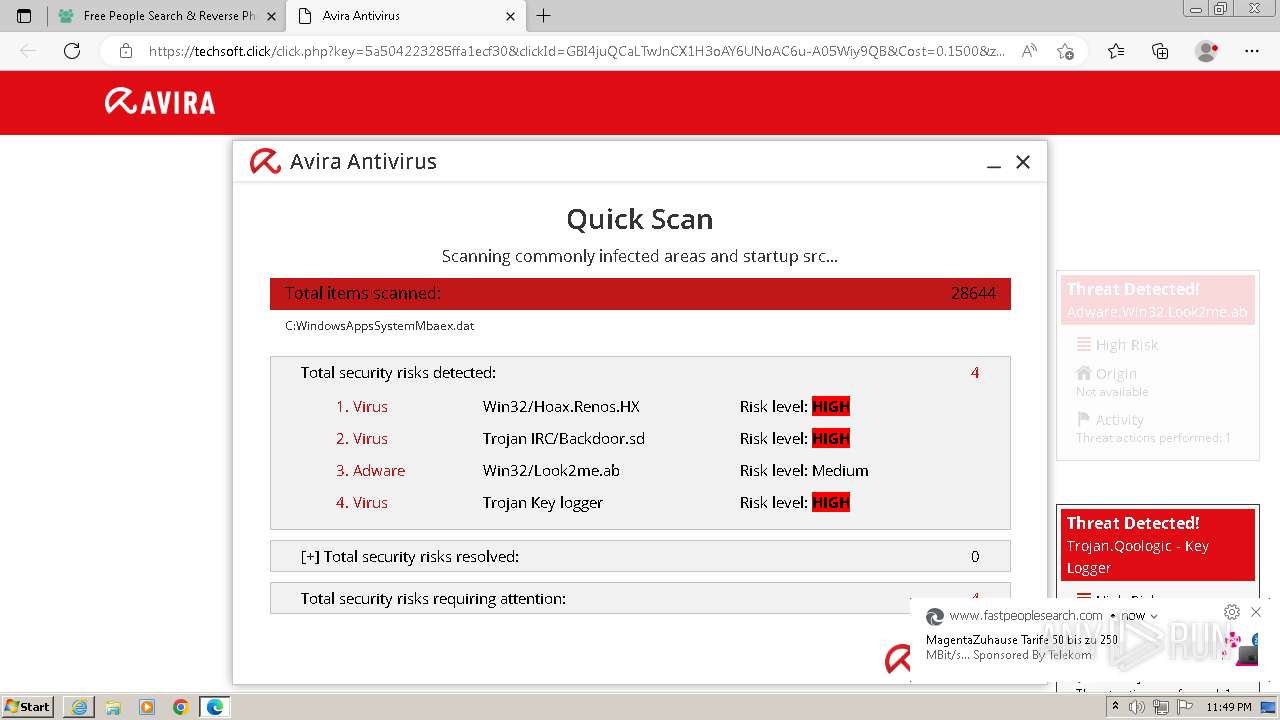Viewport: 1280px width, 720px height.
Task: Open the tab actions menu icon
Action: point(24,16)
